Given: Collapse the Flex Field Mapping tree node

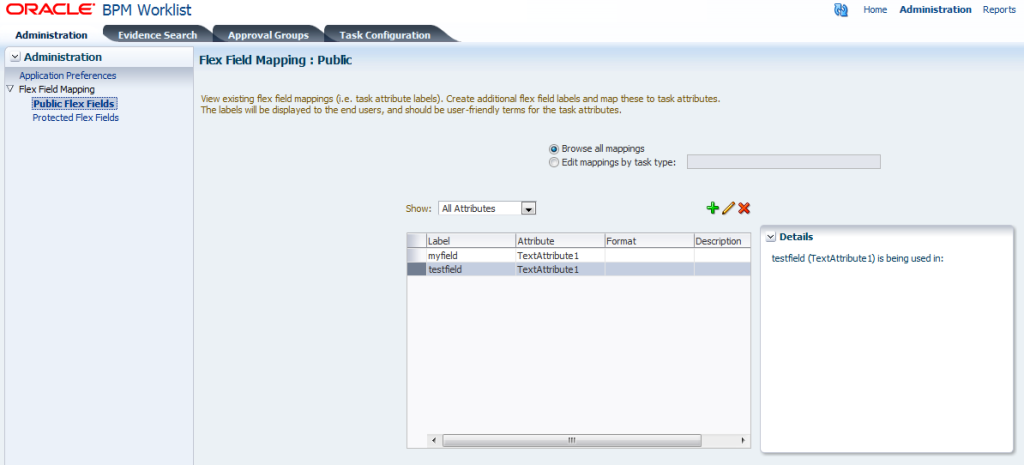Looking at the screenshot, I should click(x=9, y=89).
